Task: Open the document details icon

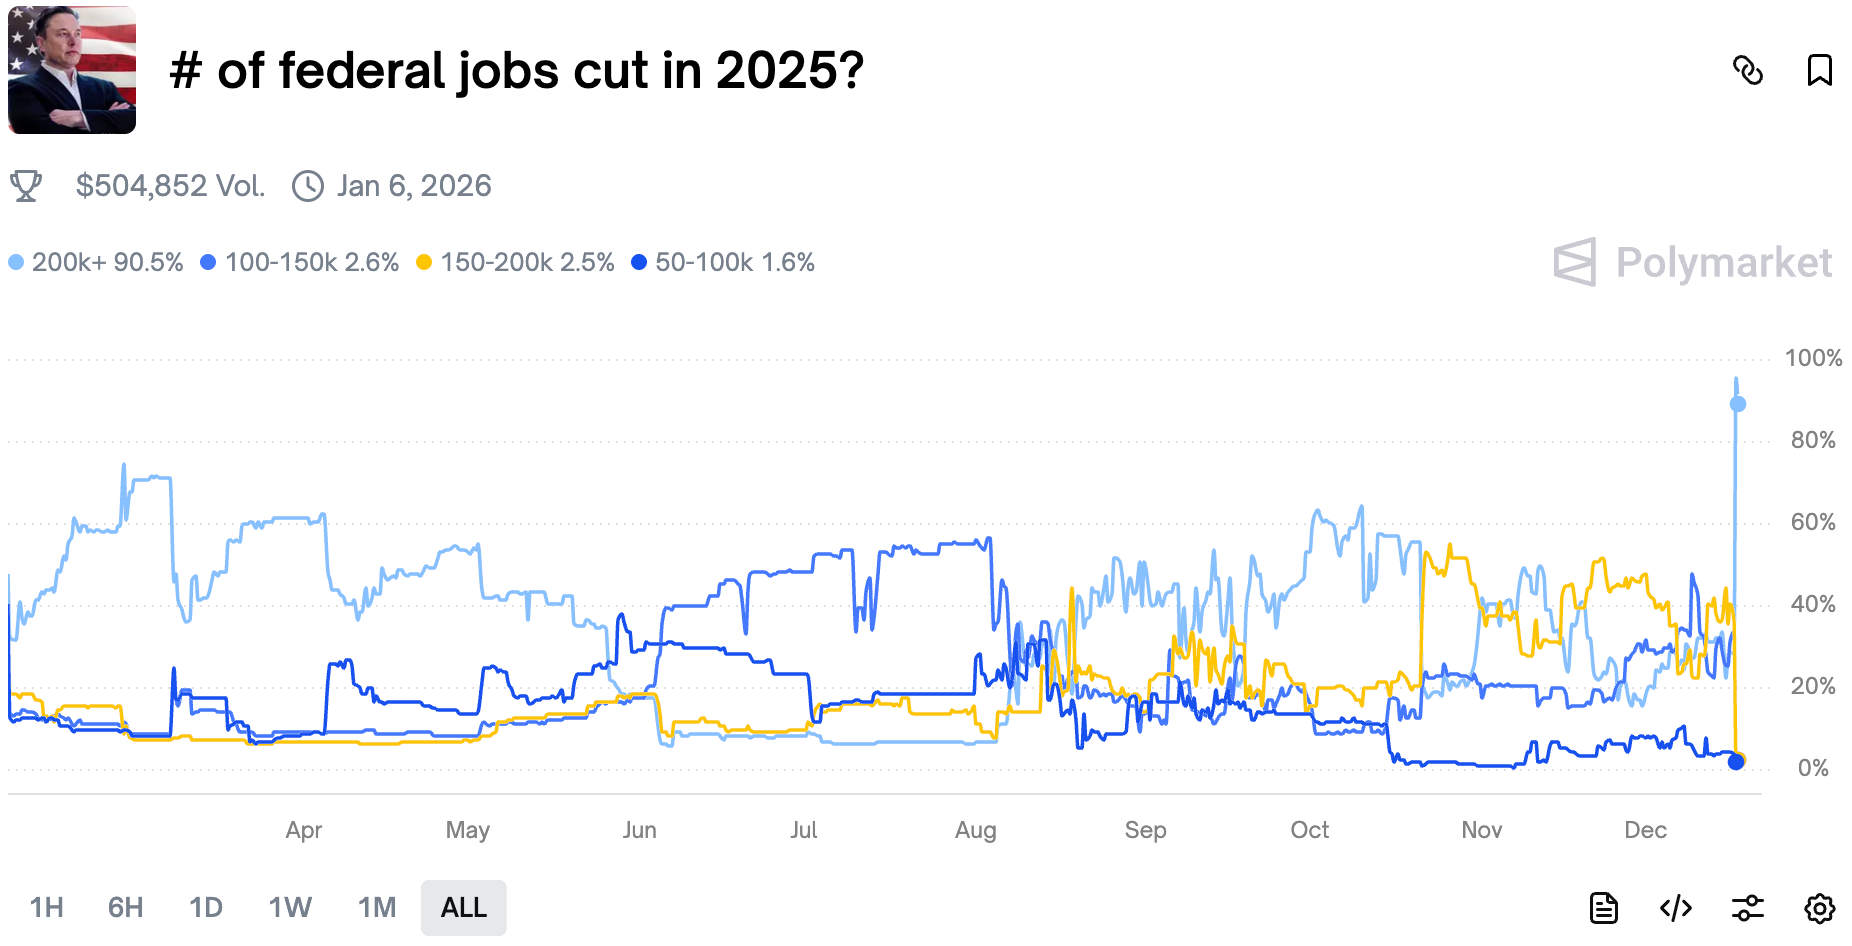Action: 1604,908
